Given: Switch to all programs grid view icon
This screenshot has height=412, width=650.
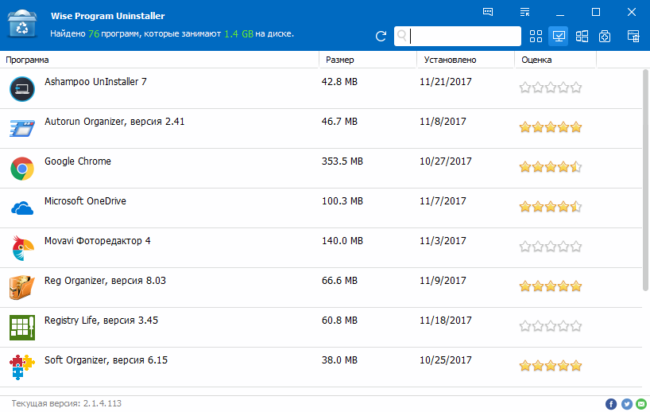Looking at the screenshot, I should (x=536, y=36).
